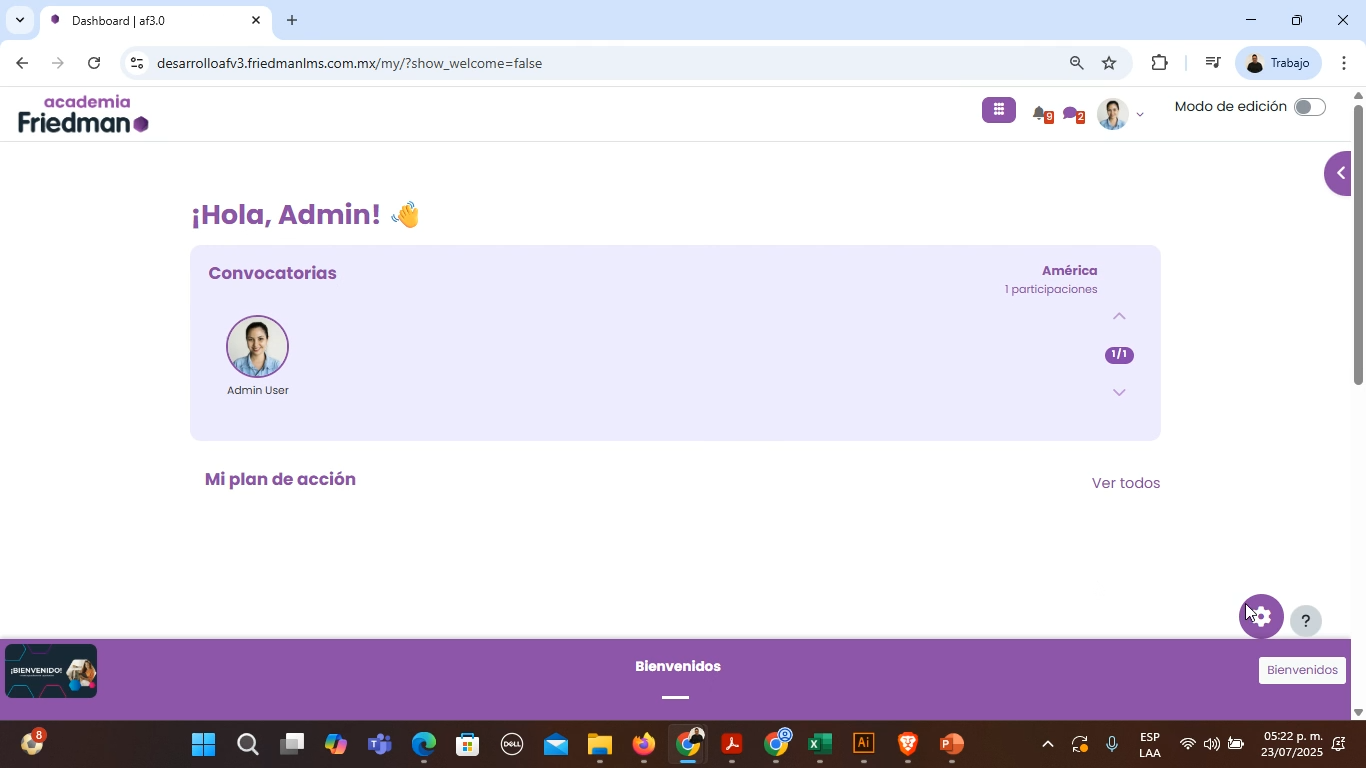Open browser extensions puzzle icon
Viewport: 1366px width, 768px height.
tap(1159, 63)
